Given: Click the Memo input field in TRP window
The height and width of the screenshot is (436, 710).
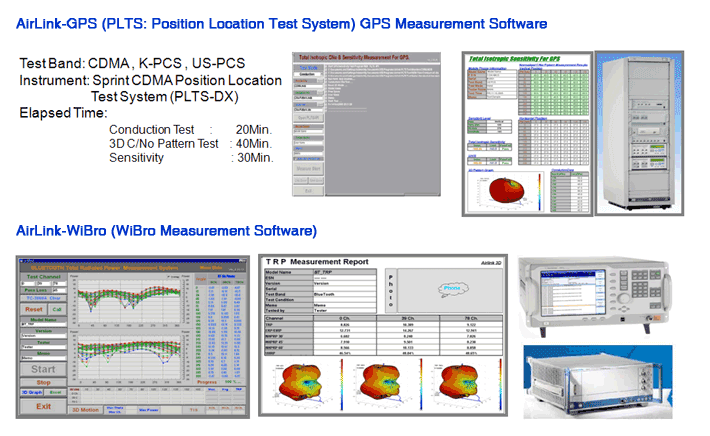Looking at the screenshot, I should point(43,358).
